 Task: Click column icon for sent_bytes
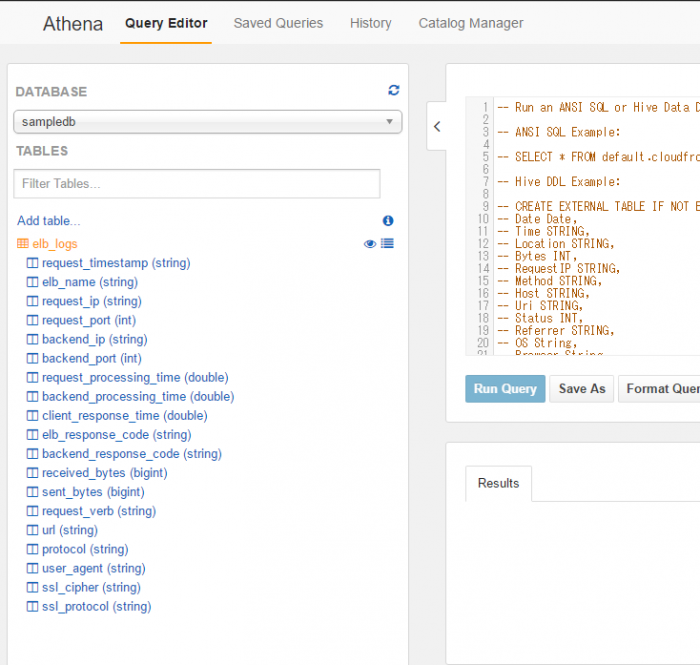pos(32,492)
